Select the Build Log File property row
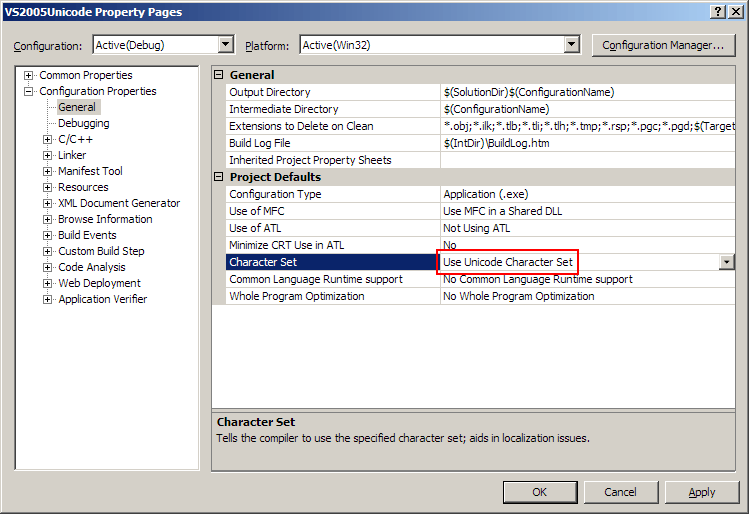Viewport: 749px width, 514px height. click(x=480, y=143)
